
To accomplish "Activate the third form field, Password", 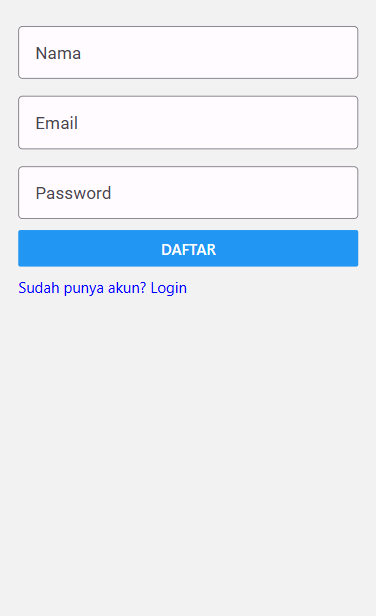I will click(x=188, y=192).
